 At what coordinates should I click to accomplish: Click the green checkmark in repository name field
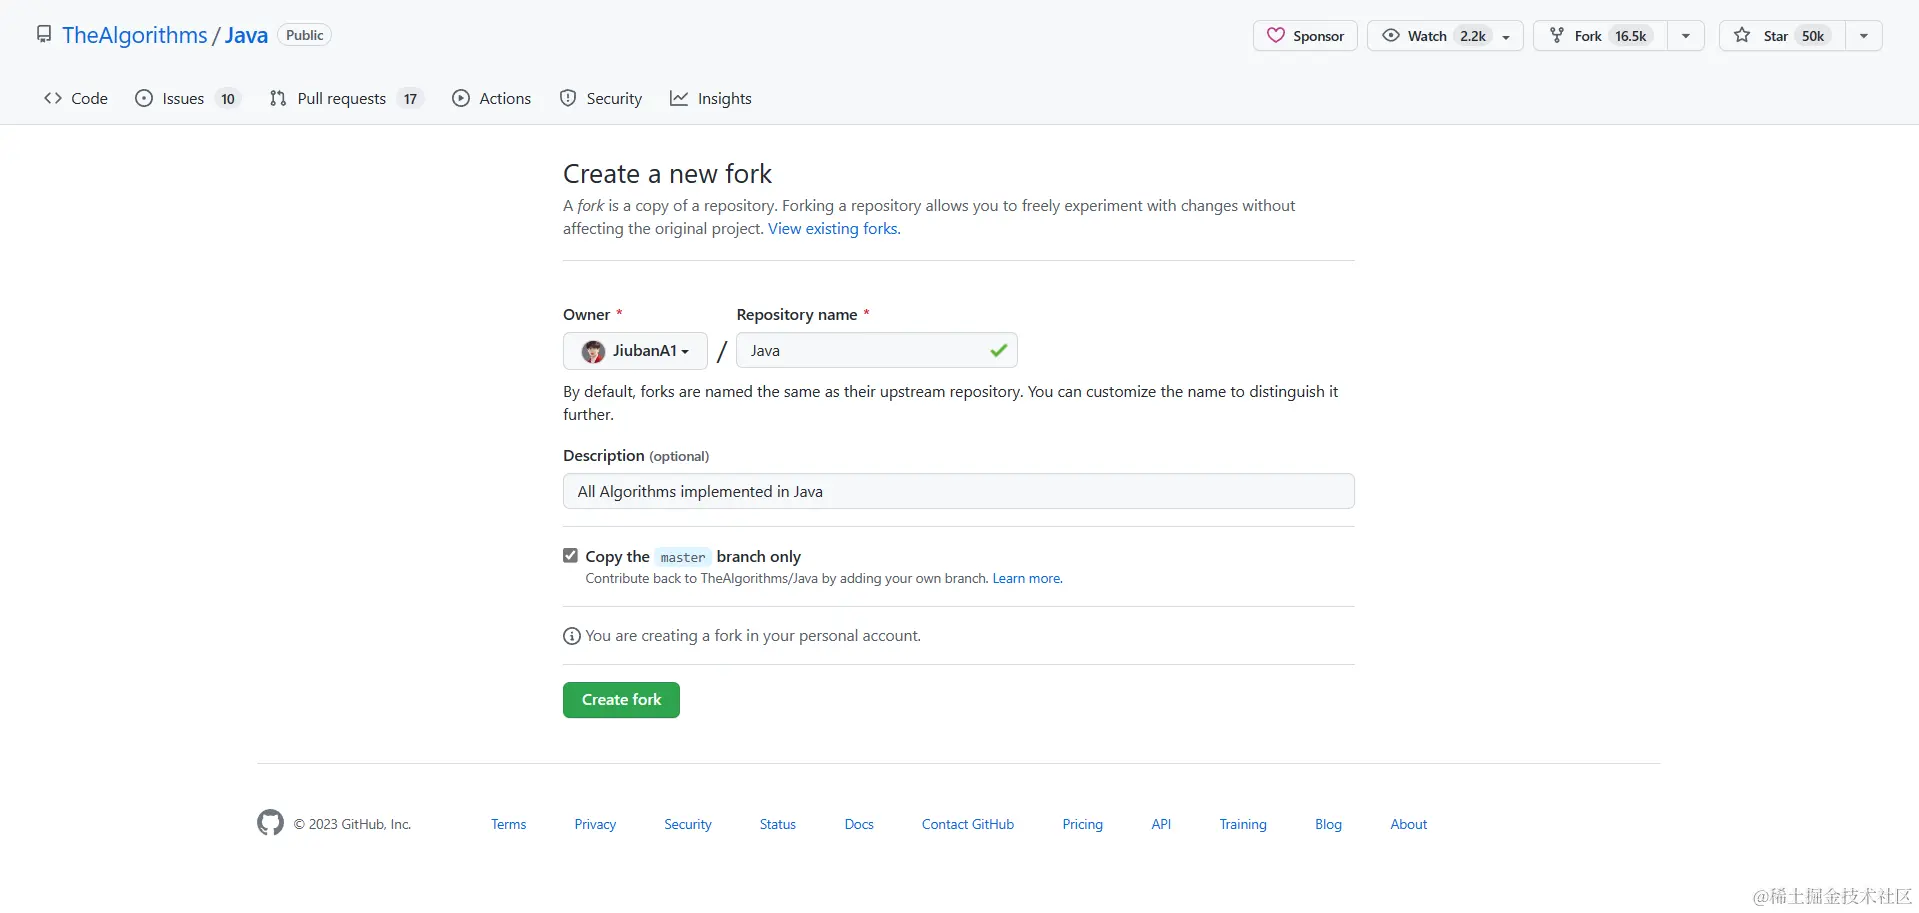[998, 350]
